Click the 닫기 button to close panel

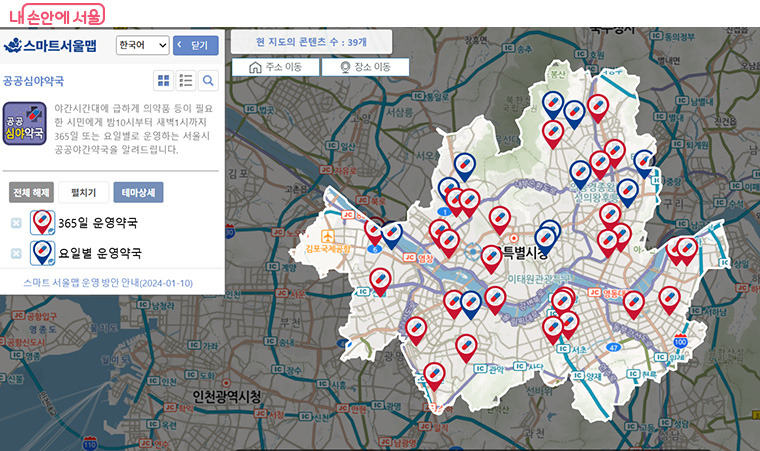point(195,46)
